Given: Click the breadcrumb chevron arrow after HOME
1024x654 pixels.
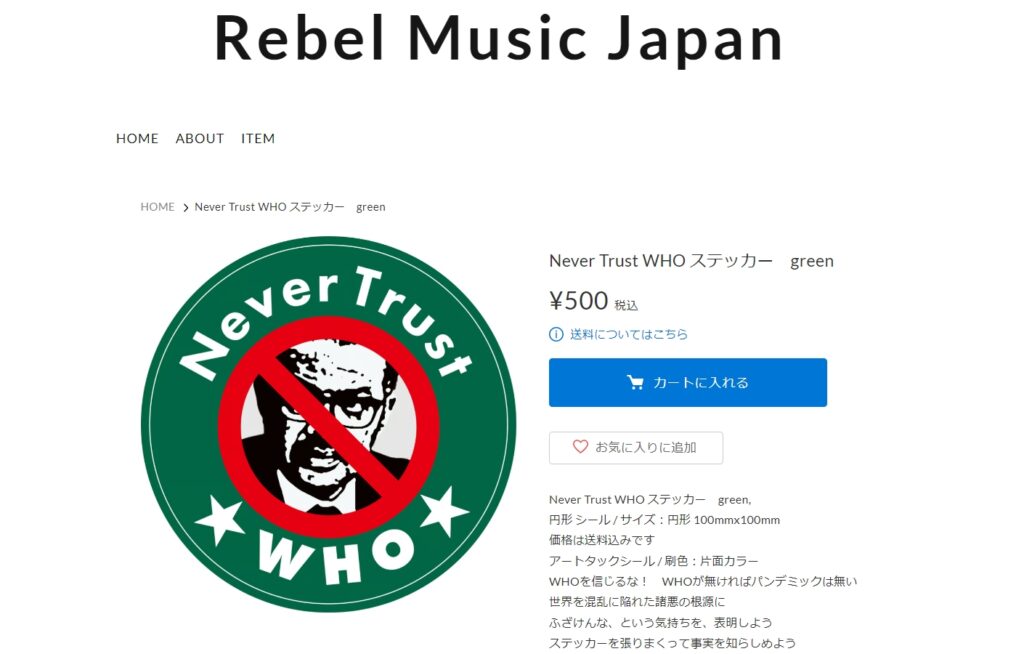Looking at the screenshot, I should tap(185, 208).
